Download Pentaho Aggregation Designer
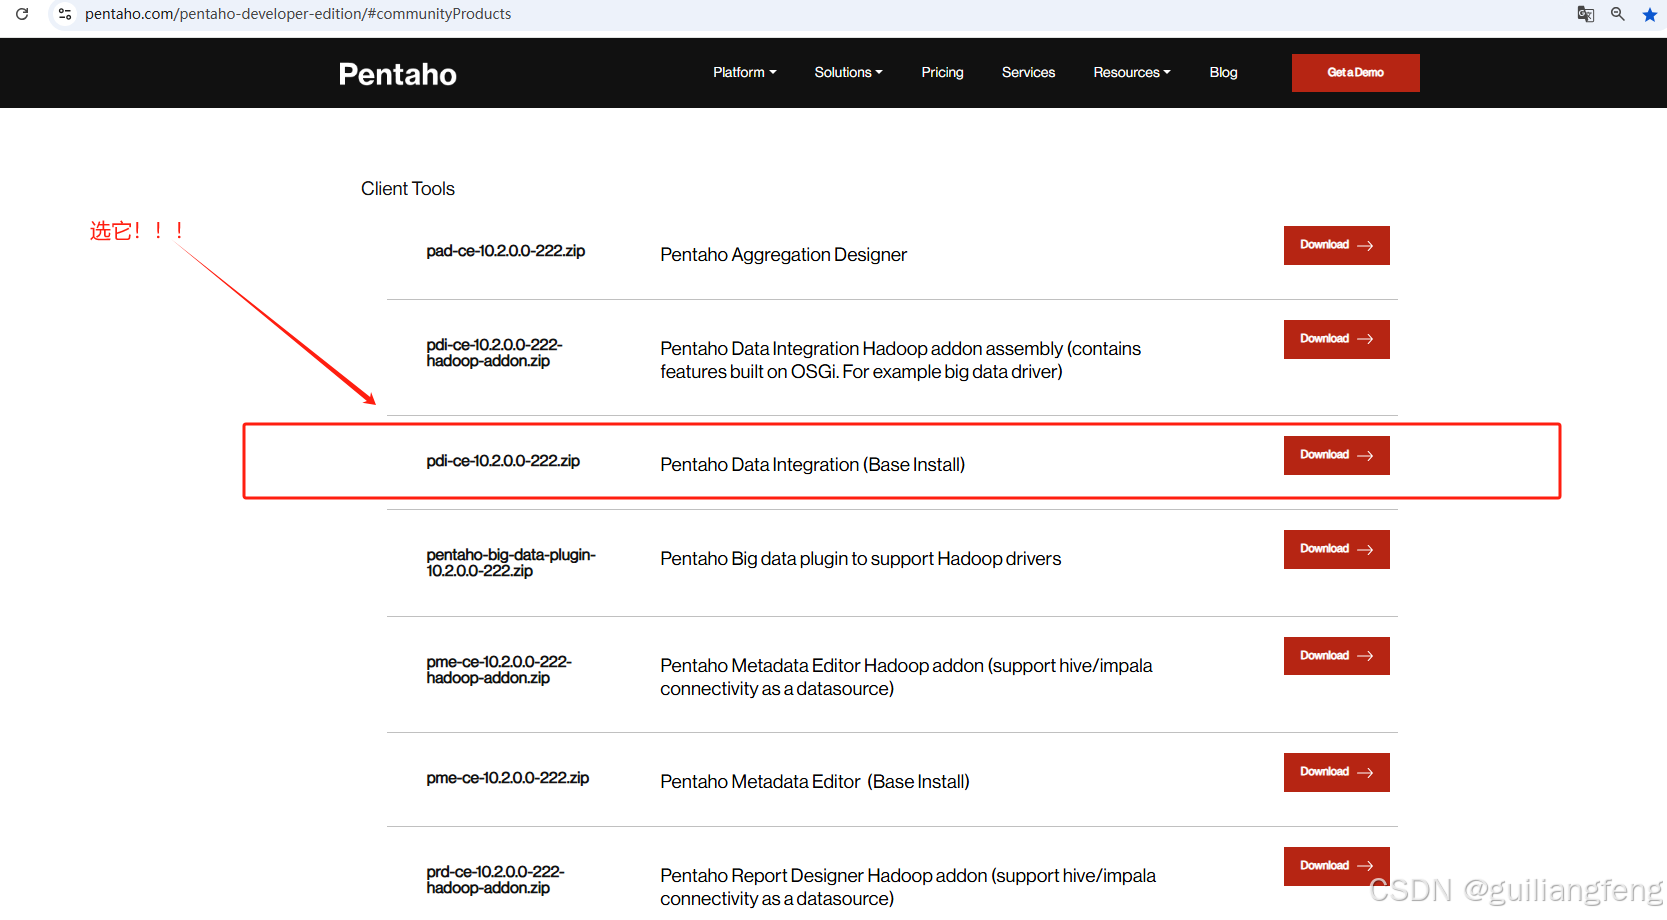The image size is (1667, 920). (1336, 245)
